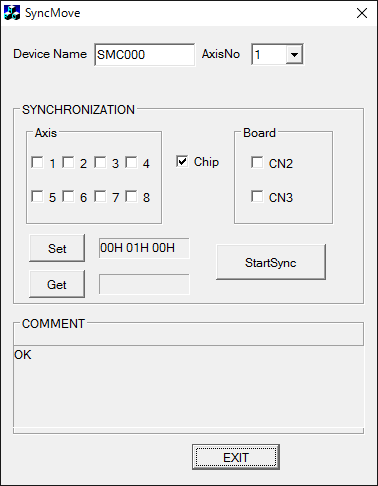
Task: Tick the Axis 7 checkbox
Action: click(x=100, y=196)
